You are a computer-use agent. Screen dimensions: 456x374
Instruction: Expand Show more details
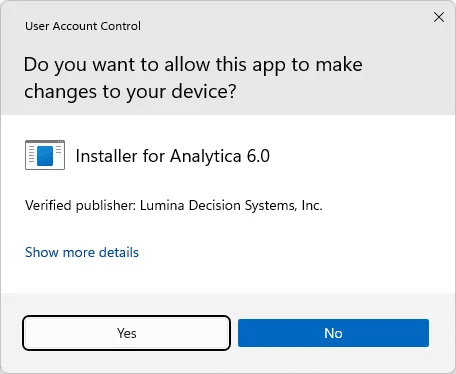pos(82,252)
